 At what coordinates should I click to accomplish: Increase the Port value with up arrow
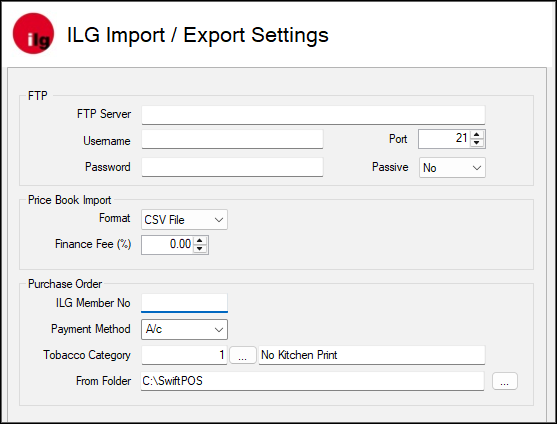tap(477, 135)
